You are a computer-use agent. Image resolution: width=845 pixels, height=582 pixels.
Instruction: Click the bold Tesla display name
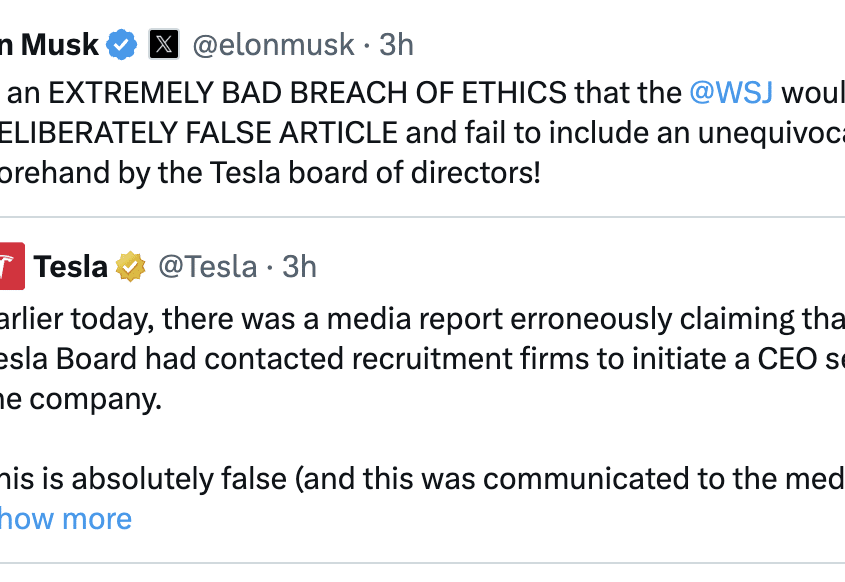70,266
